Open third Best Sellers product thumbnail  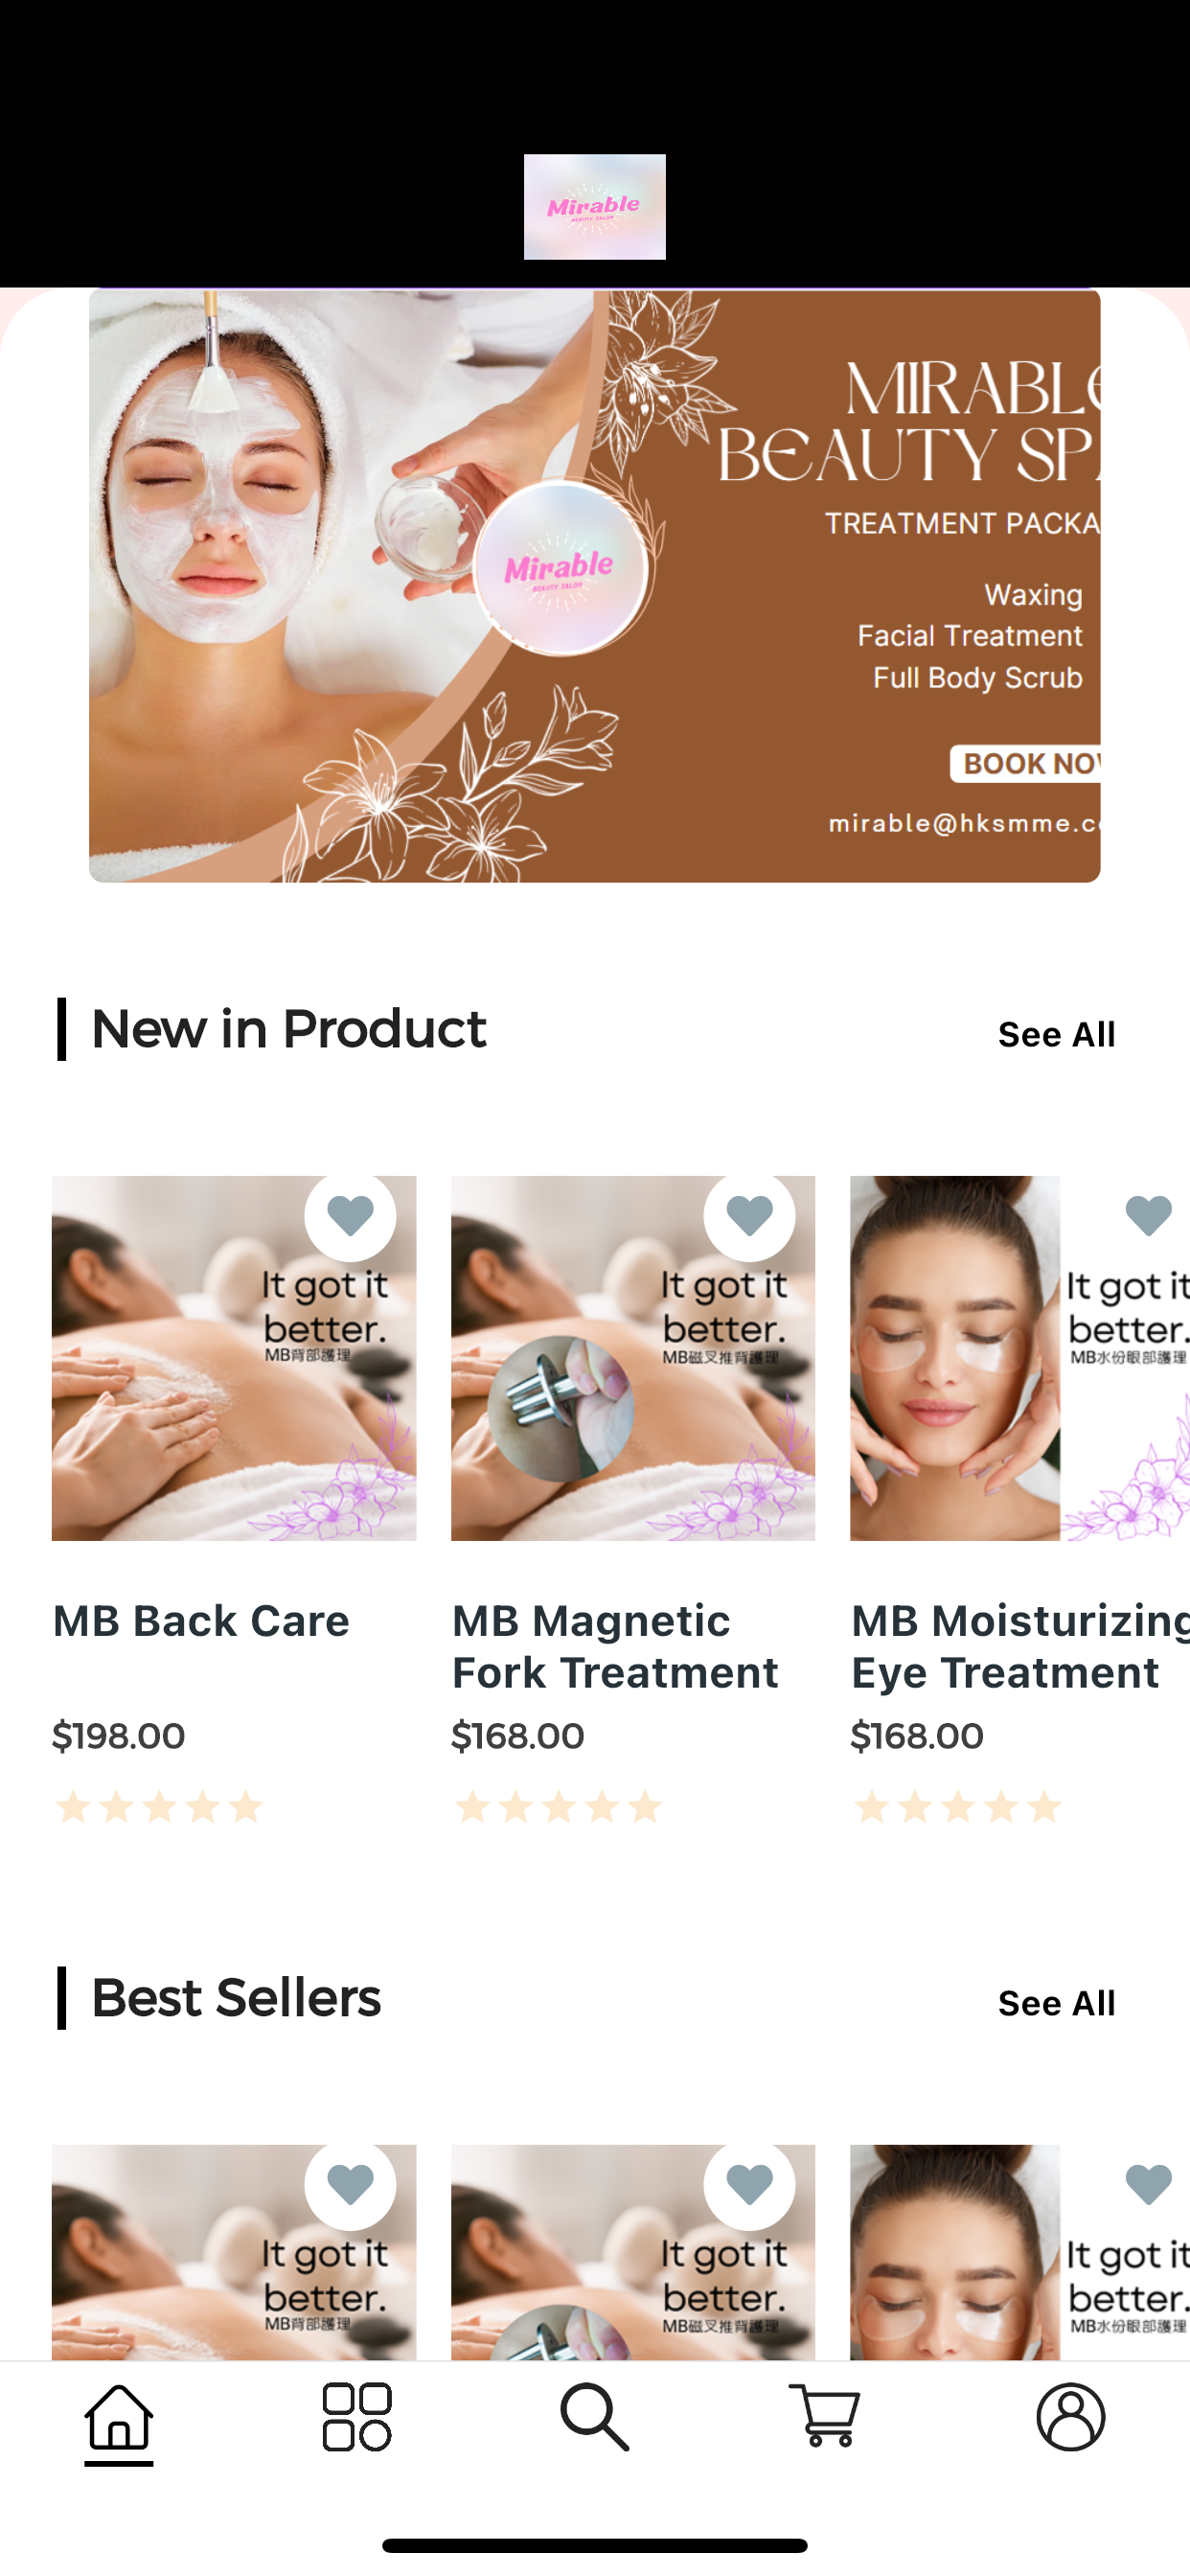[1020, 2252]
